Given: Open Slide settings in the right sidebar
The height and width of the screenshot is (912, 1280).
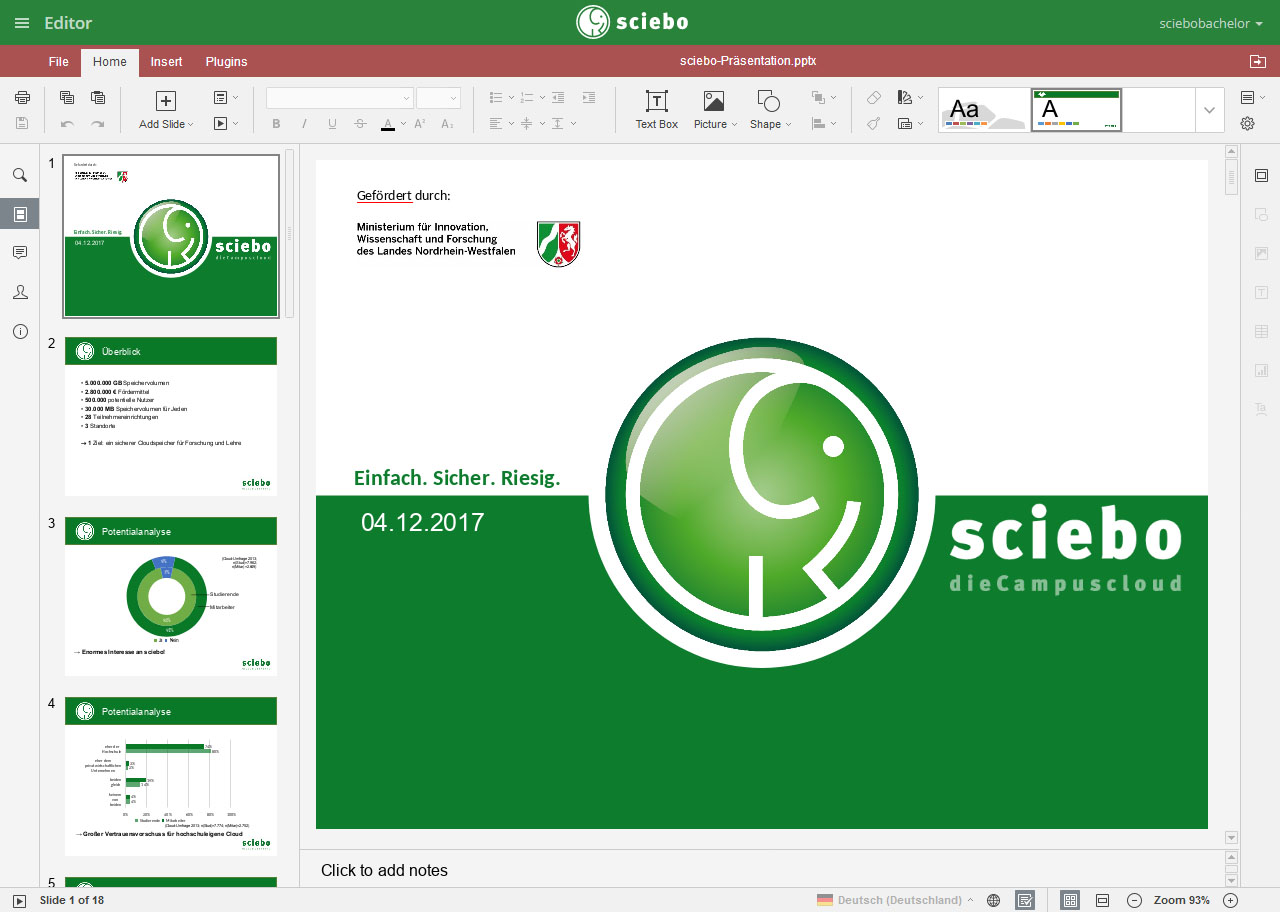Looking at the screenshot, I should tap(1261, 173).
